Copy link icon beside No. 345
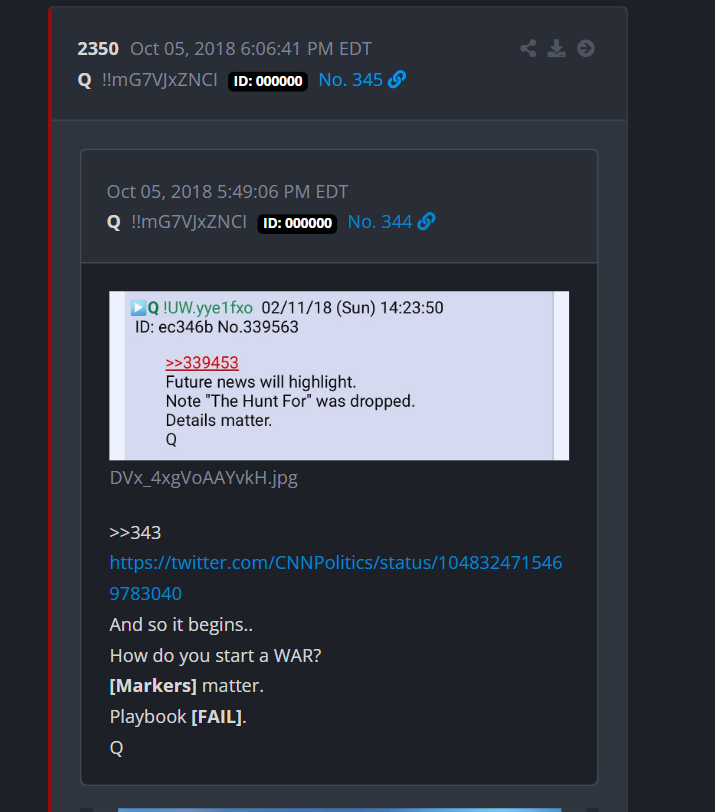The image size is (715, 812). (397, 80)
